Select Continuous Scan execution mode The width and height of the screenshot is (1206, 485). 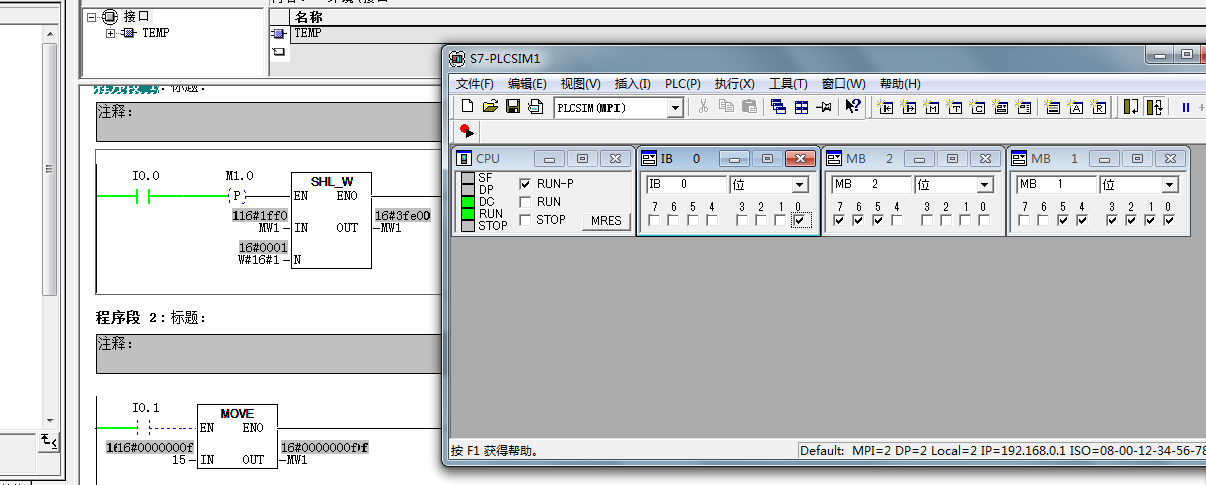(x=1154, y=107)
